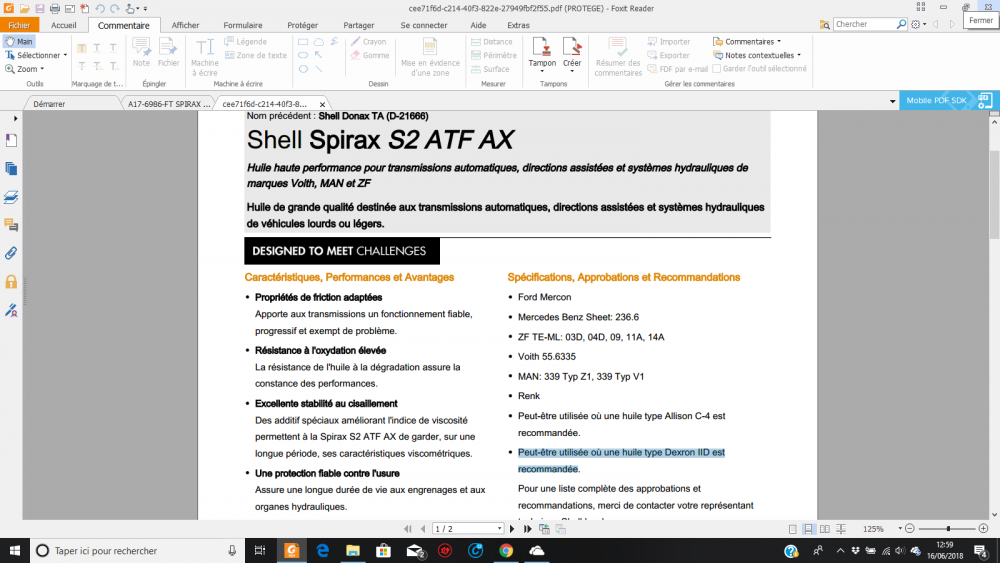
Task: Click the Zone de texte button
Action: tap(256, 55)
